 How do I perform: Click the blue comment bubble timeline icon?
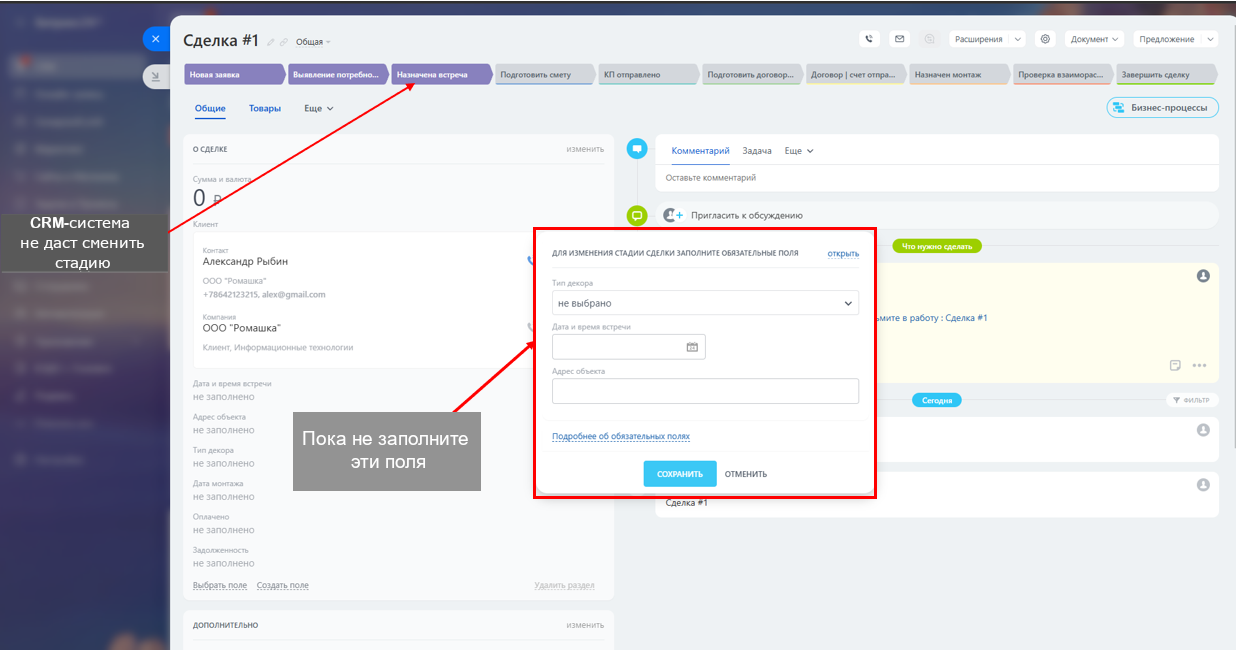pyautogui.click(x=637, y=149)
